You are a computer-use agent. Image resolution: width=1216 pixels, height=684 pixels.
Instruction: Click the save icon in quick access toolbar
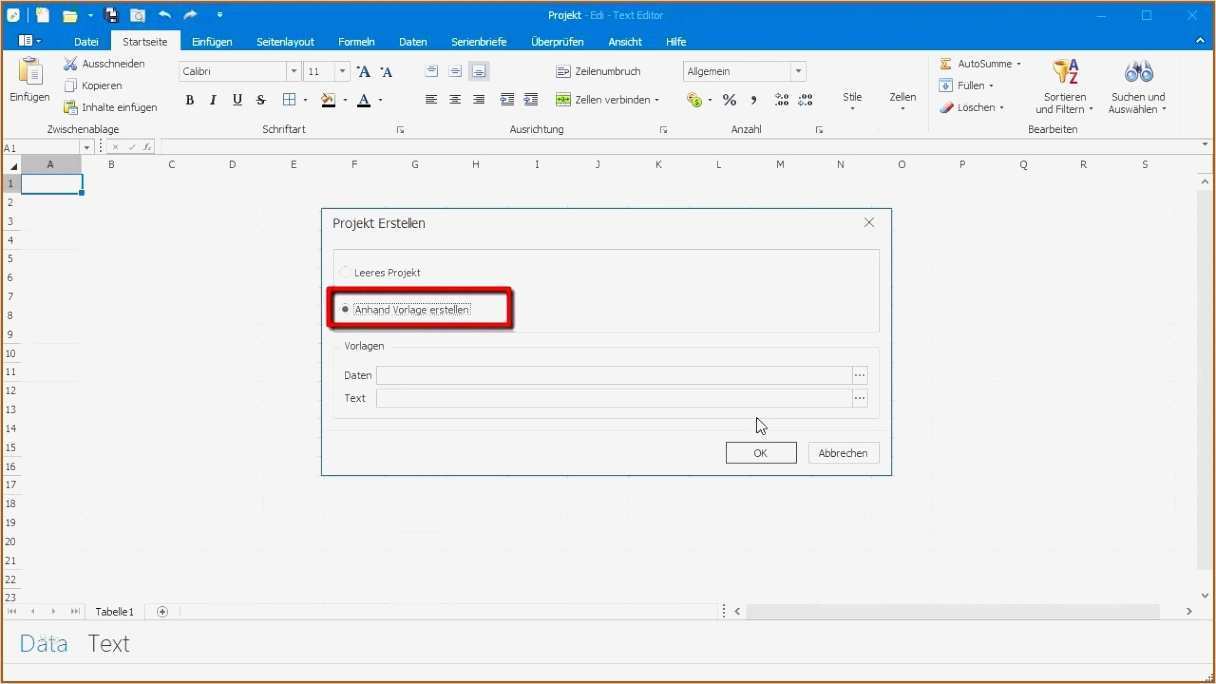111,15
